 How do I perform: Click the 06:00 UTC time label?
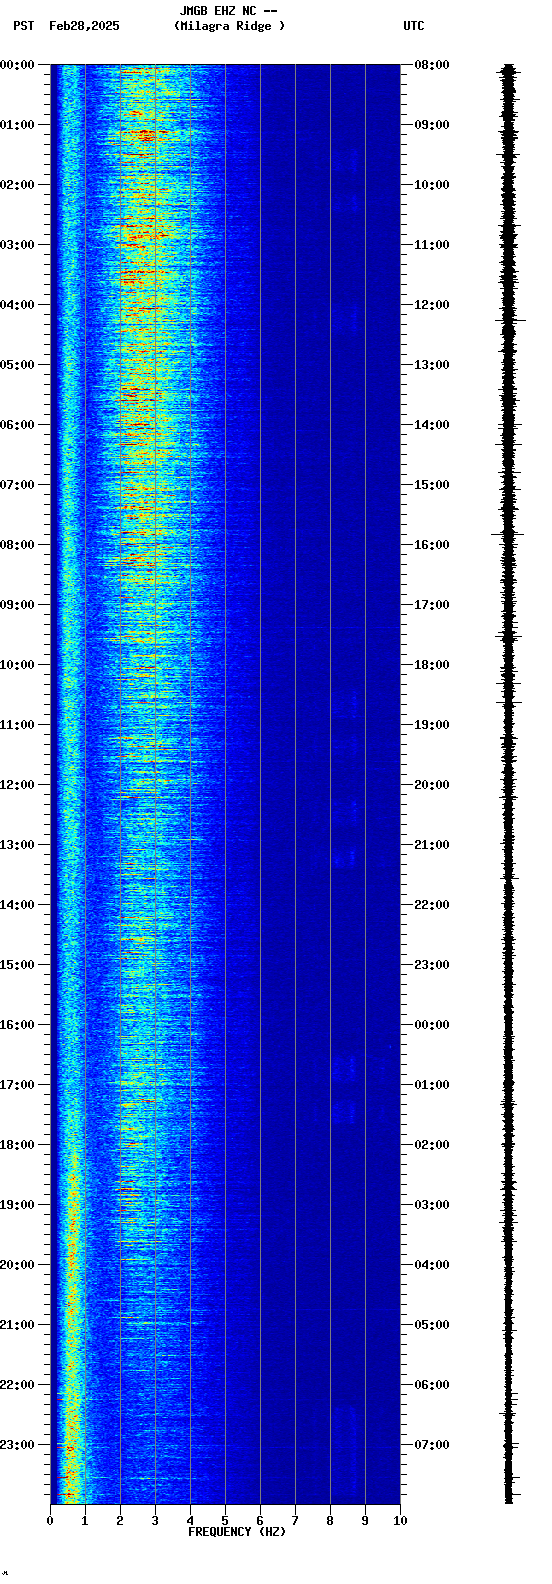(x=432, y=1385)
